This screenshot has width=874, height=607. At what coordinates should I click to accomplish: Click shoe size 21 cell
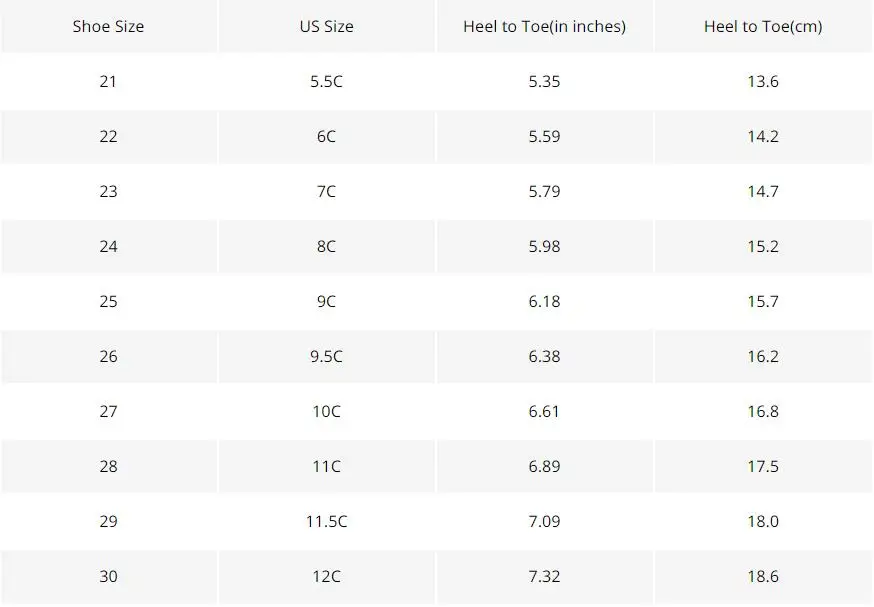(108, 81)
